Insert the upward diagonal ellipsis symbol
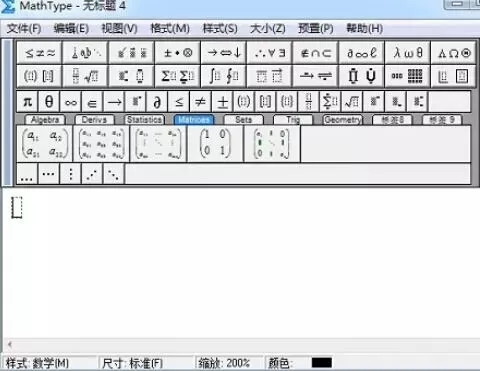 click(x=92, y=174)
